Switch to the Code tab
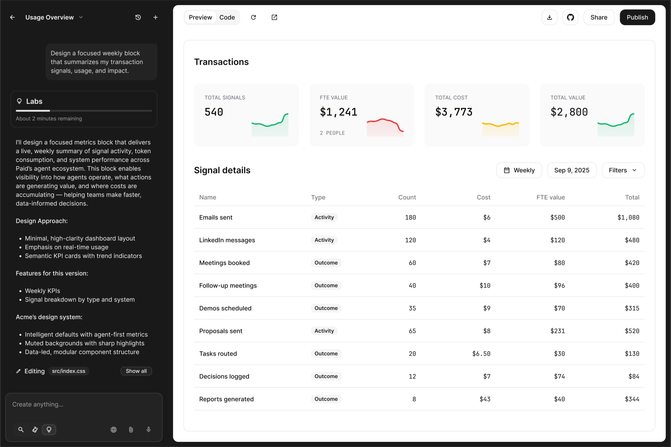Screen dimensions: 672x447 [227, 18]
